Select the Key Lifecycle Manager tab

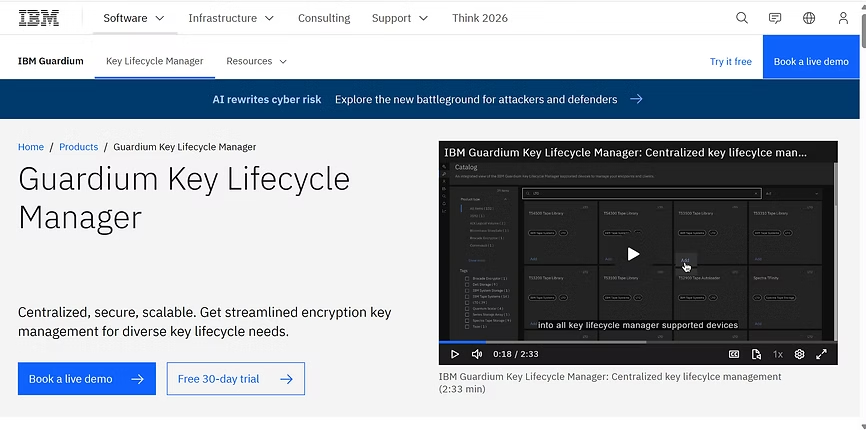155,61
